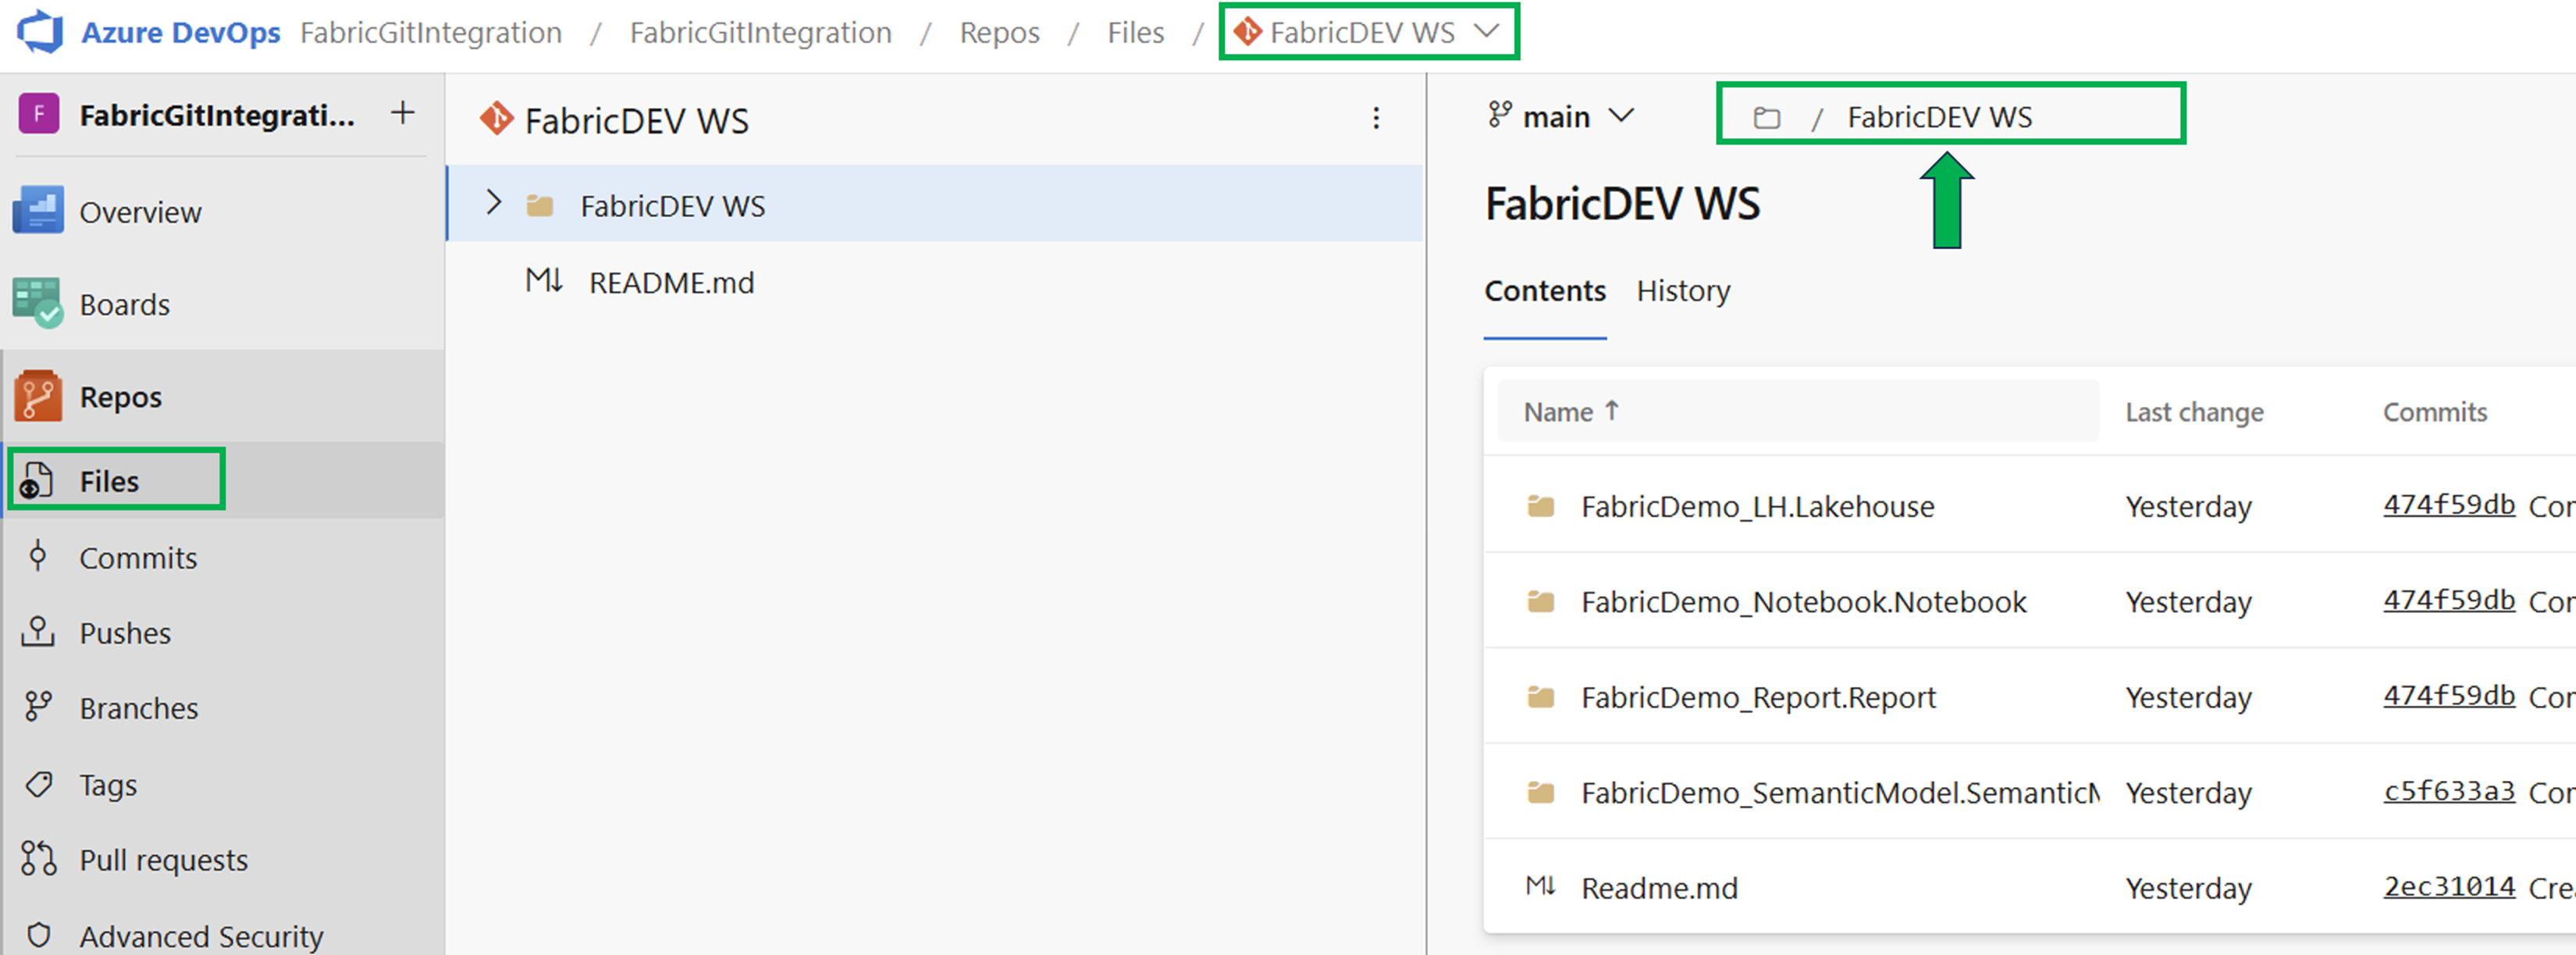
Task: Open the Azure DevOps home link
Action: coord(180,33)
